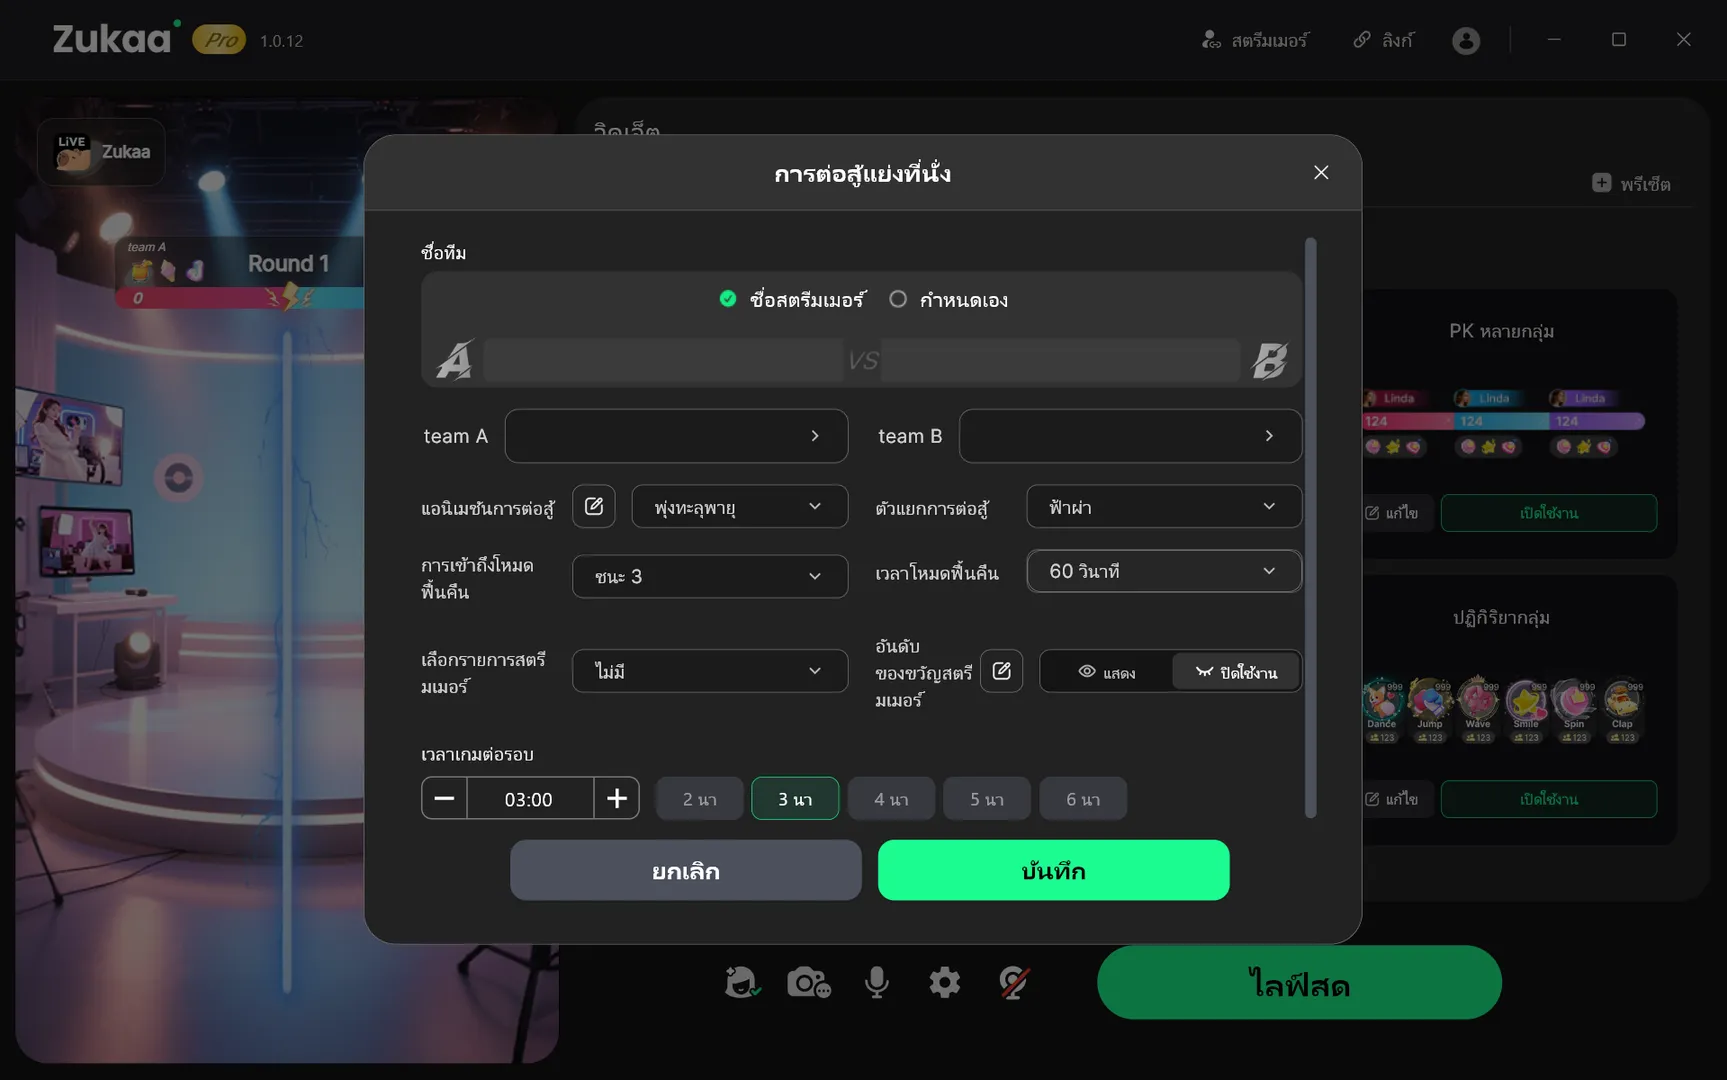Click the green บันทึก save button
The height and width of the screenshot is (1080, 1727).
(x=1053, y=870)
